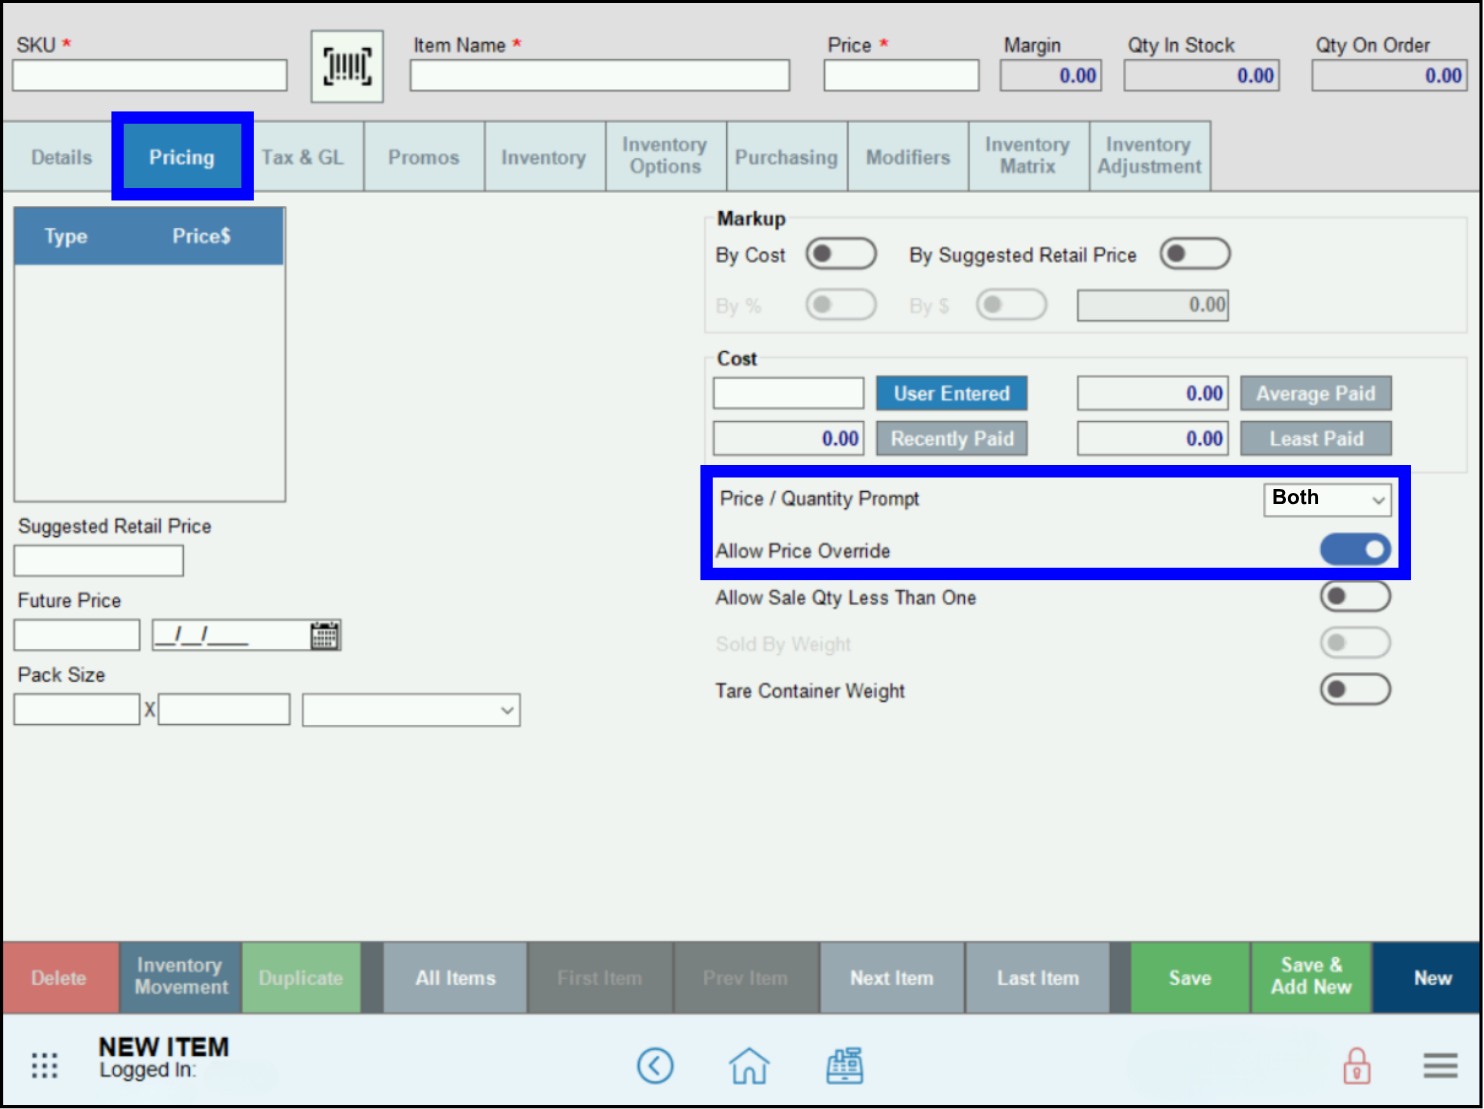Click the red padlock icon
The image size is (1484, 1109).
(x=1356, y=1066)
